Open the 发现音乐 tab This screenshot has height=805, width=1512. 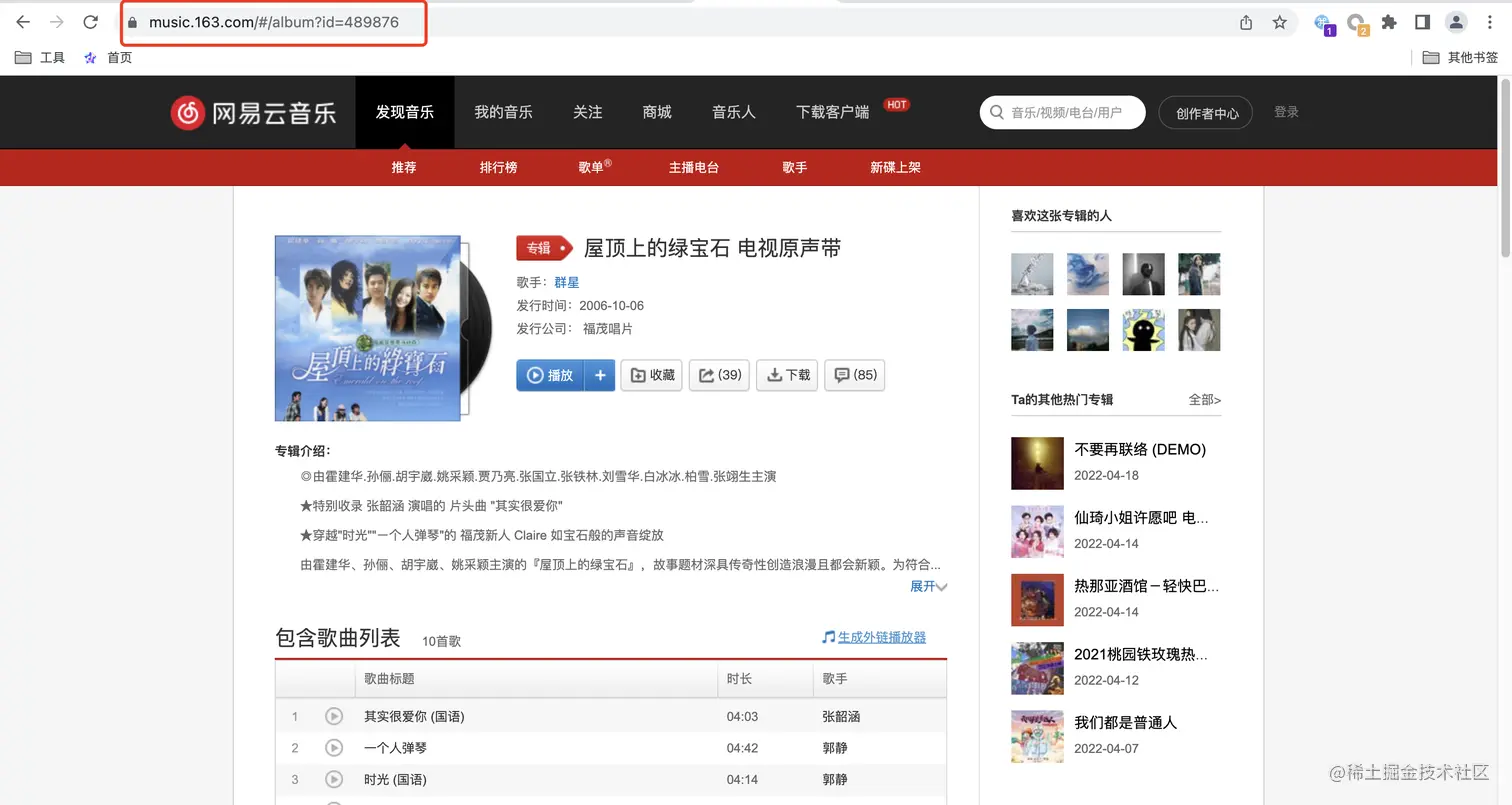405,112
